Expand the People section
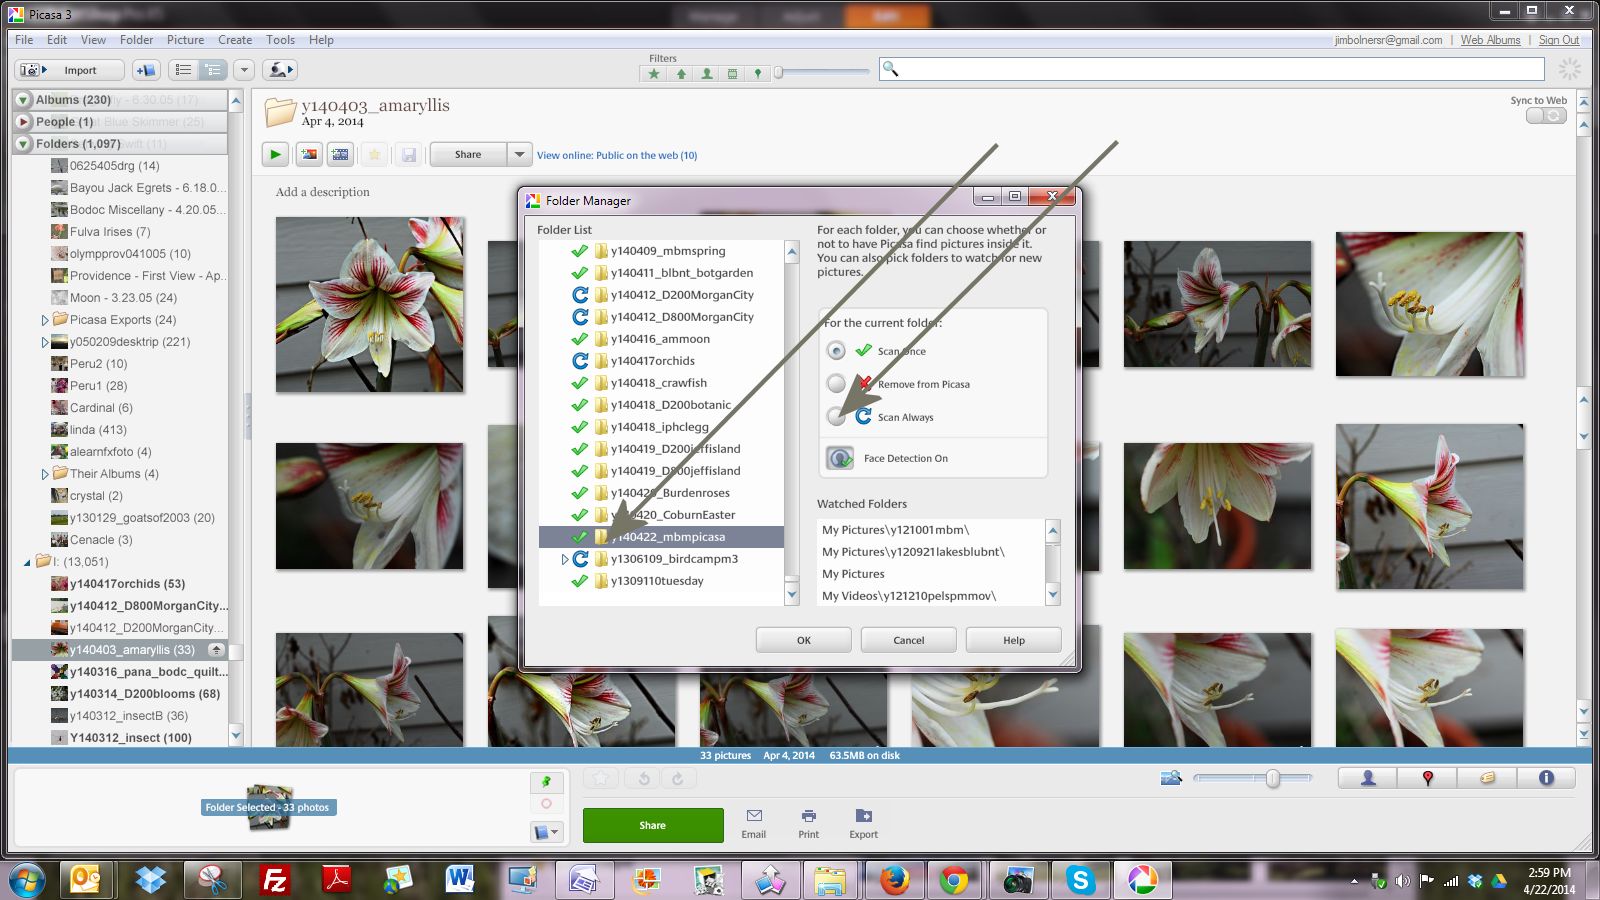 coord(23,122)
